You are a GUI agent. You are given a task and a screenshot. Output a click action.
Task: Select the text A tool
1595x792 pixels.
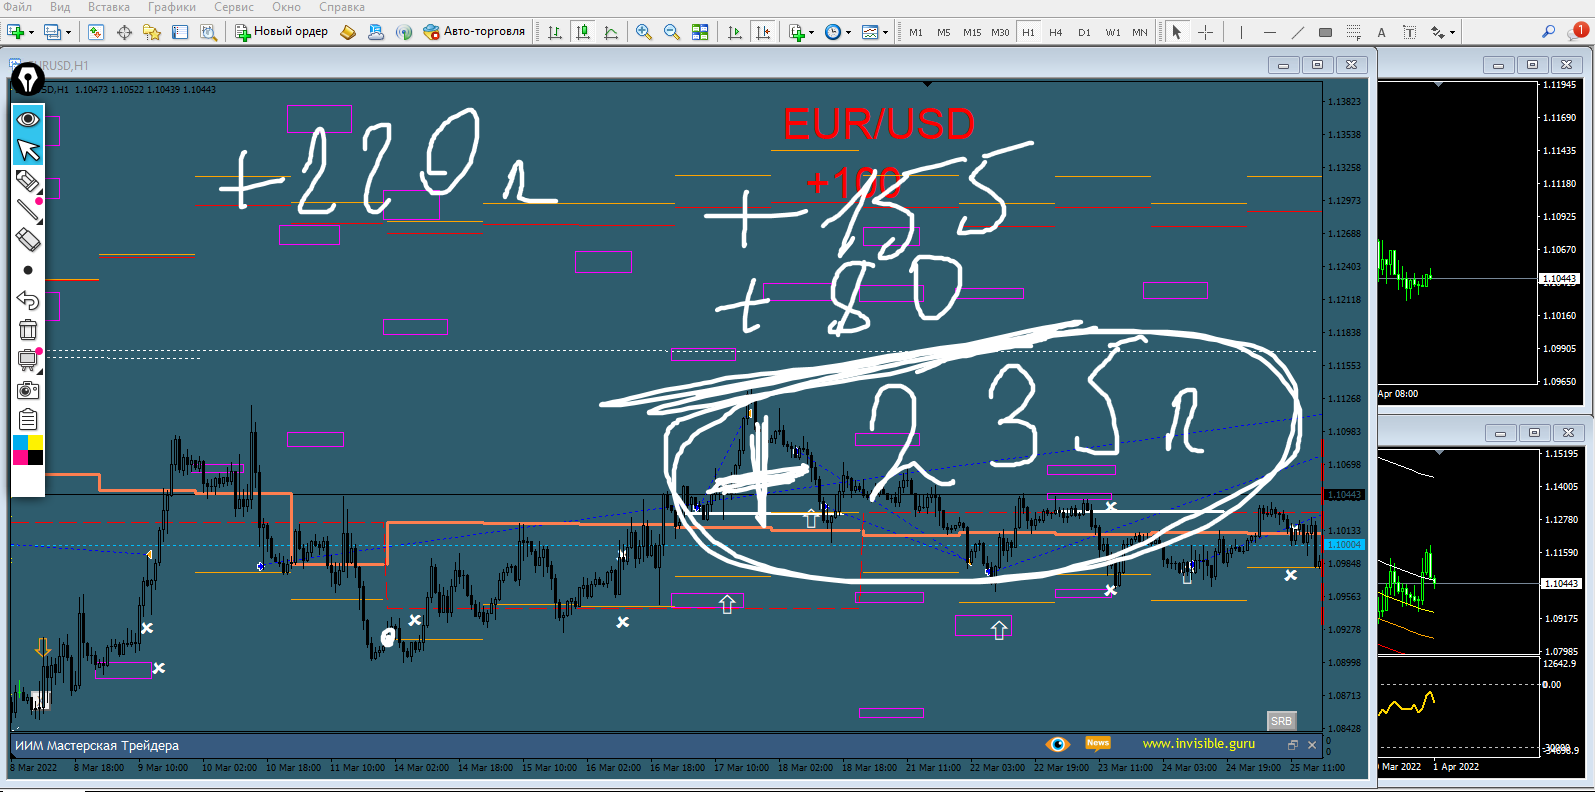coord(1381,32)
